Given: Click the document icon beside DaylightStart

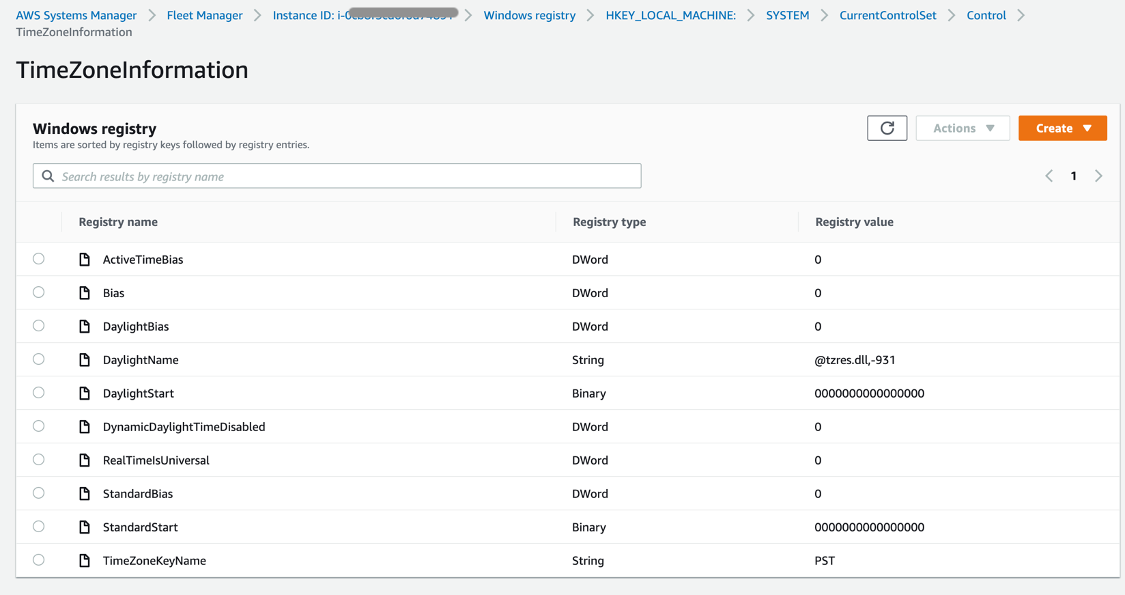Looking at the screenshot, I should click(x=84, y=392).
